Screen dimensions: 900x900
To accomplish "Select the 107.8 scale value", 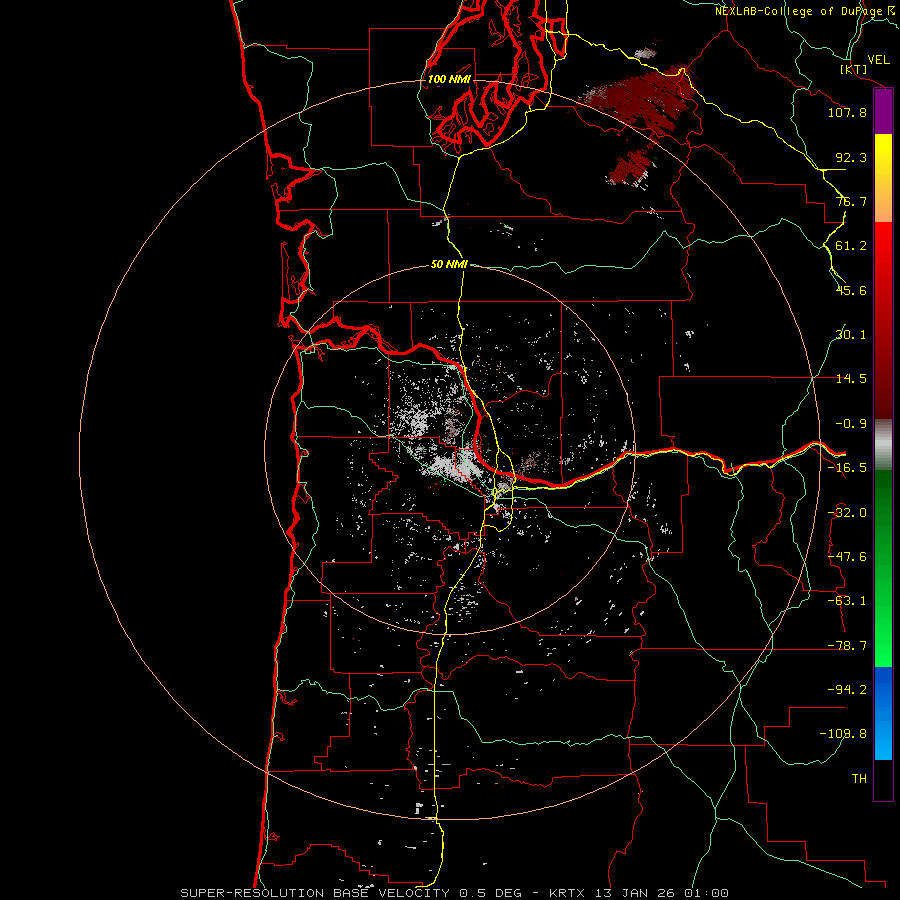I will click(x=847, y=112).
